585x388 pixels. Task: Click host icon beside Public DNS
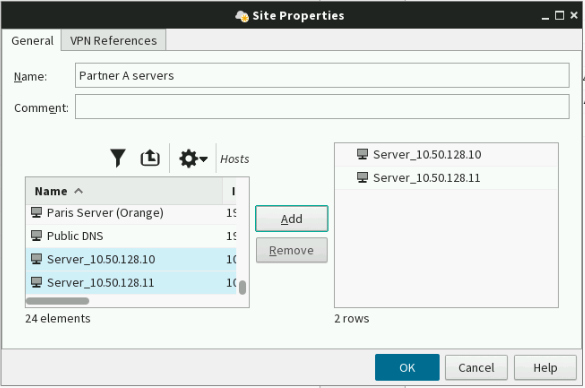37,236
